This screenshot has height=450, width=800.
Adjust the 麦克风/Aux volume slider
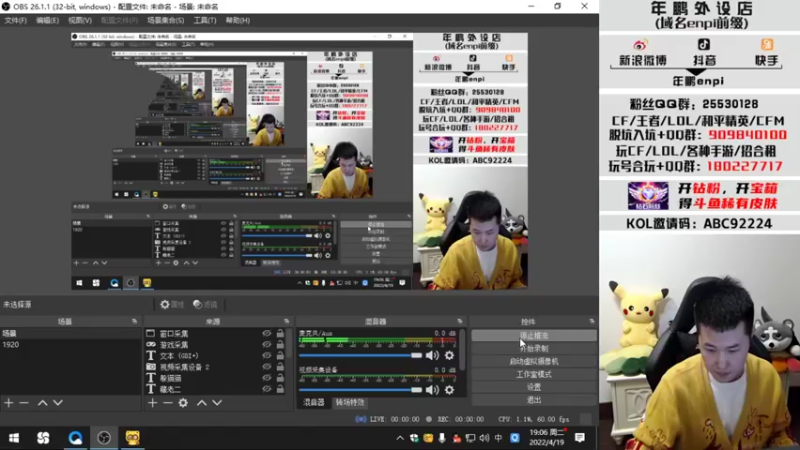tap(360, 356)
